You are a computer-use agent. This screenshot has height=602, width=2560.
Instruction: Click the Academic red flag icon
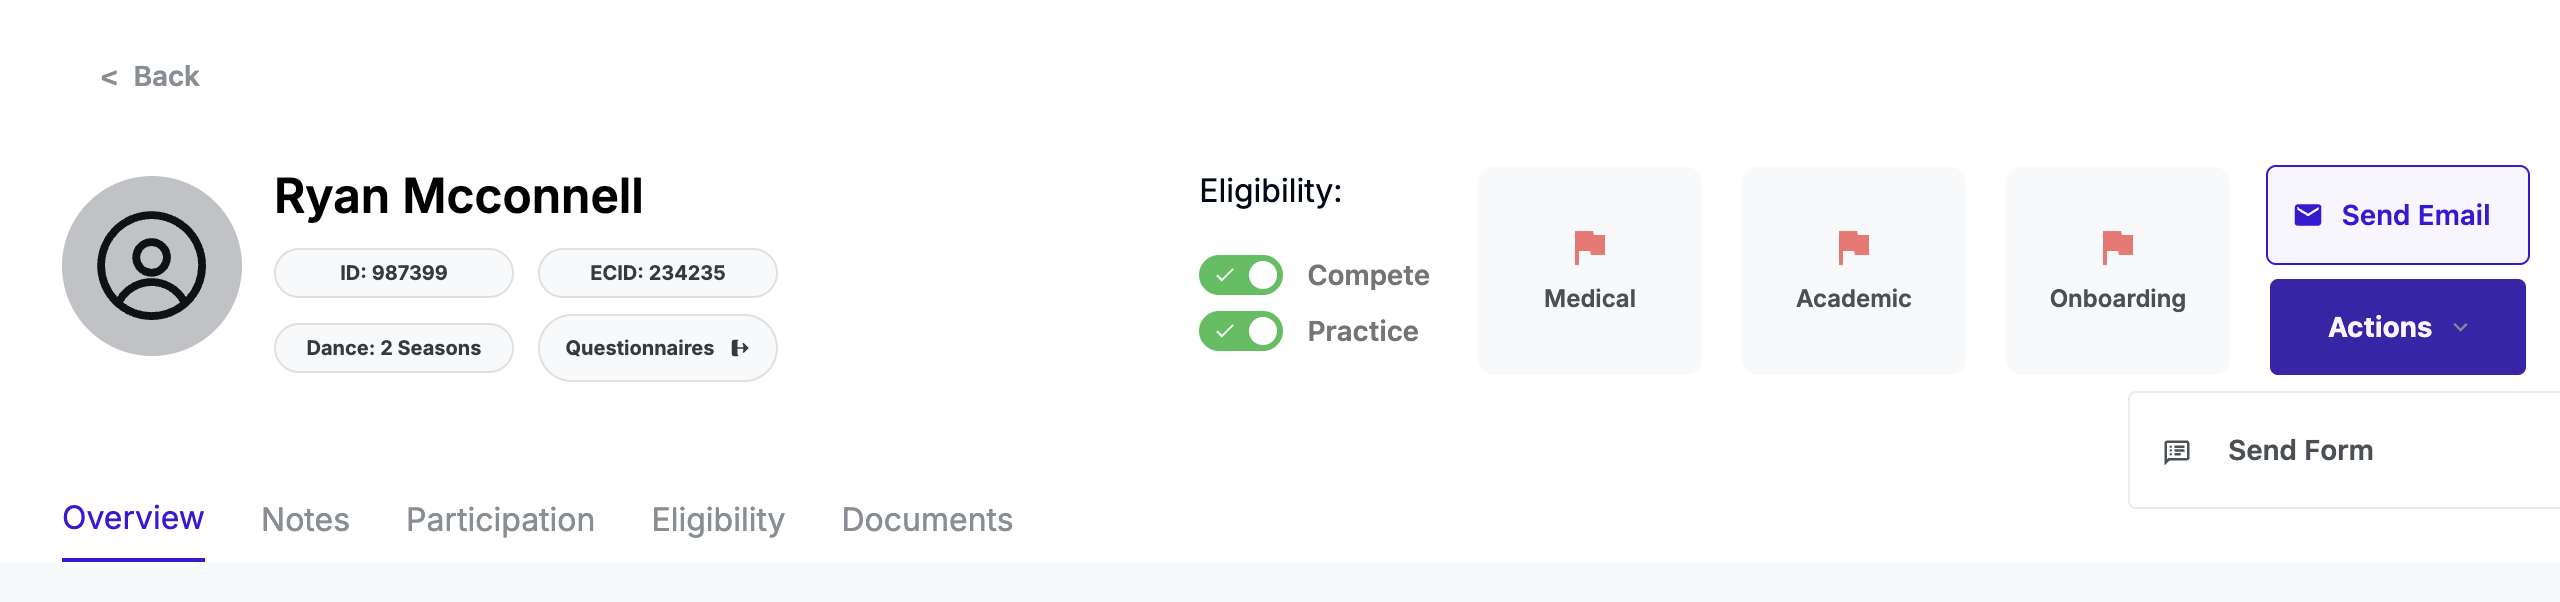click(1853, 246)
